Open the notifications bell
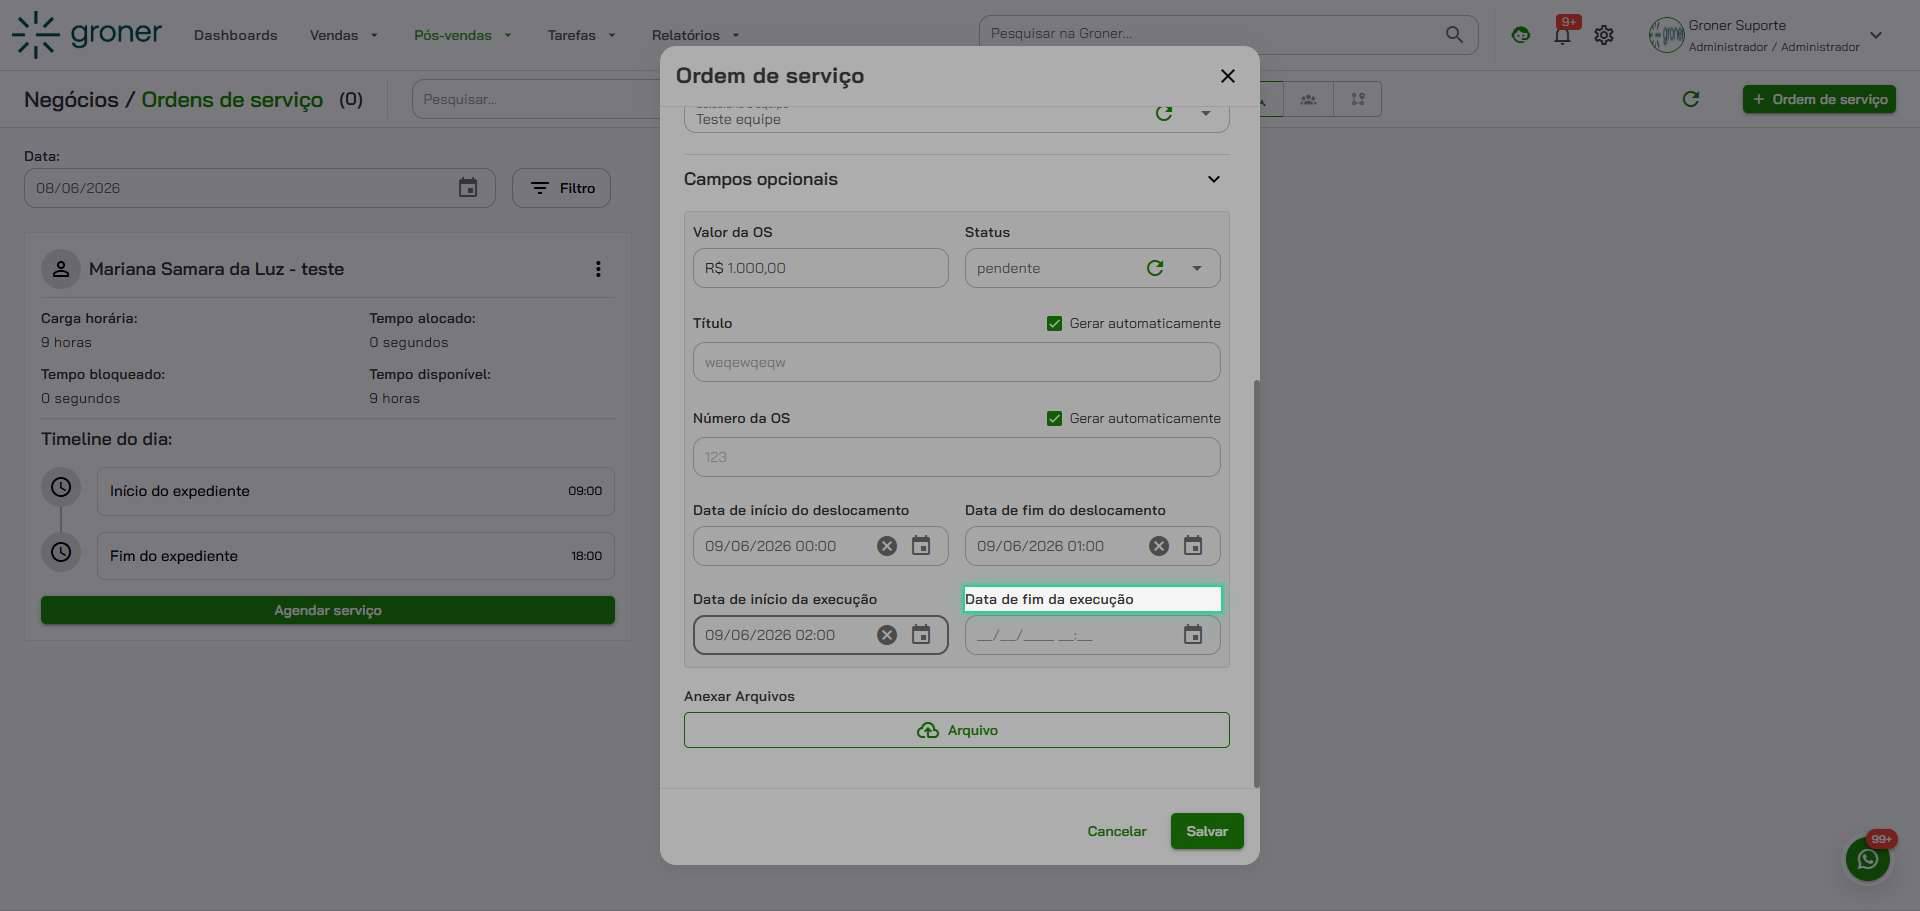The width and height of the screenshot is (1920, 911). (x=1562, y=35)
